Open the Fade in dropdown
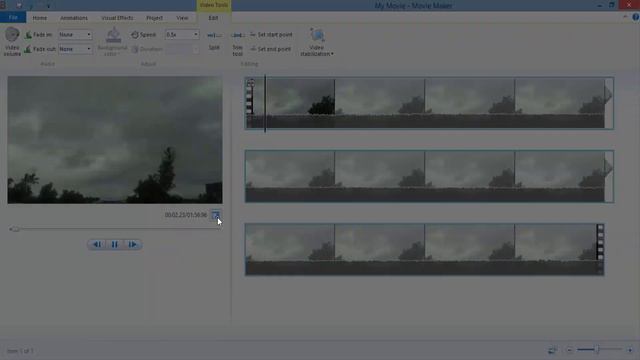640x360 pixels. coord(75,35)
